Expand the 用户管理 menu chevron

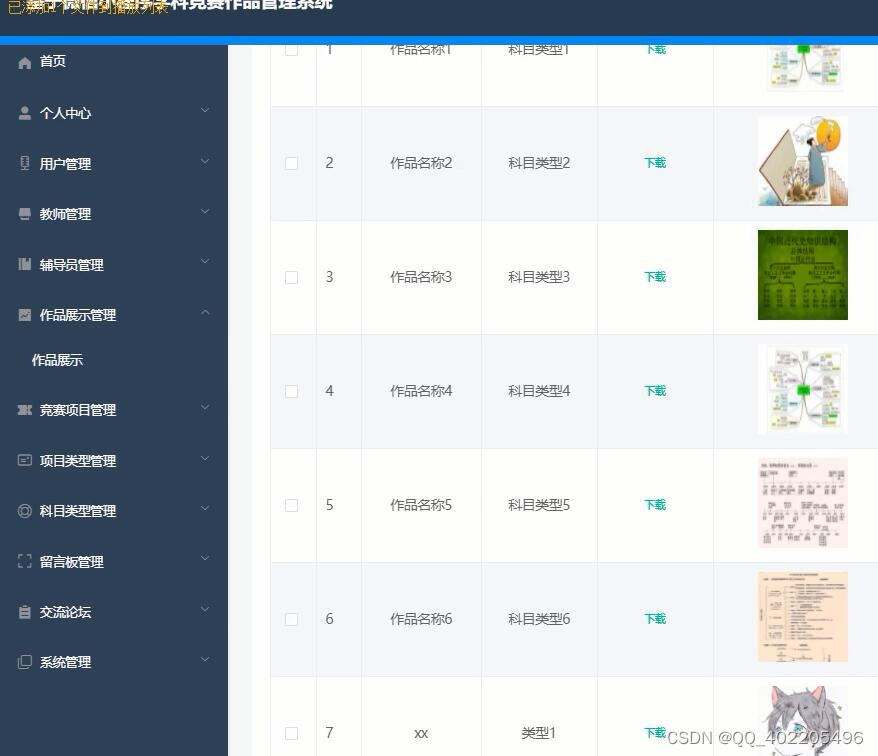206,161
